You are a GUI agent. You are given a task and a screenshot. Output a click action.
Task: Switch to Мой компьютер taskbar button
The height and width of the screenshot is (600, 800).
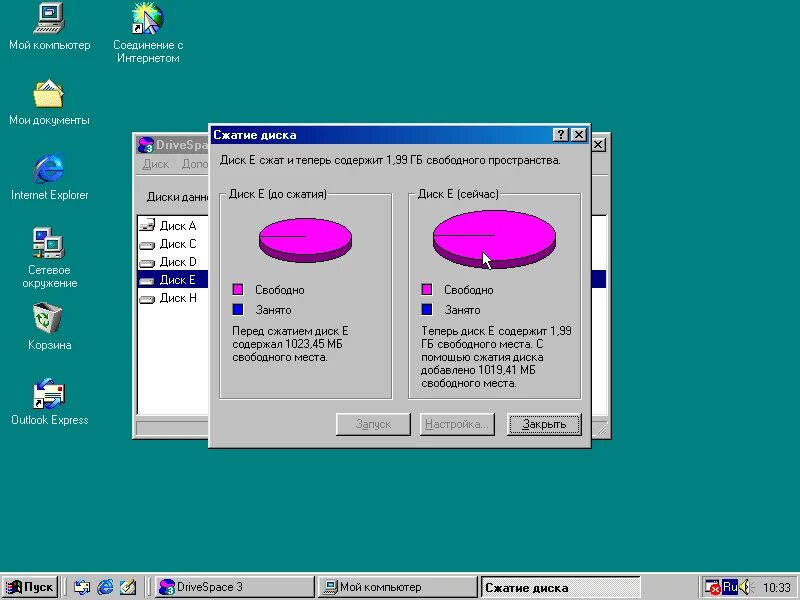397,587
